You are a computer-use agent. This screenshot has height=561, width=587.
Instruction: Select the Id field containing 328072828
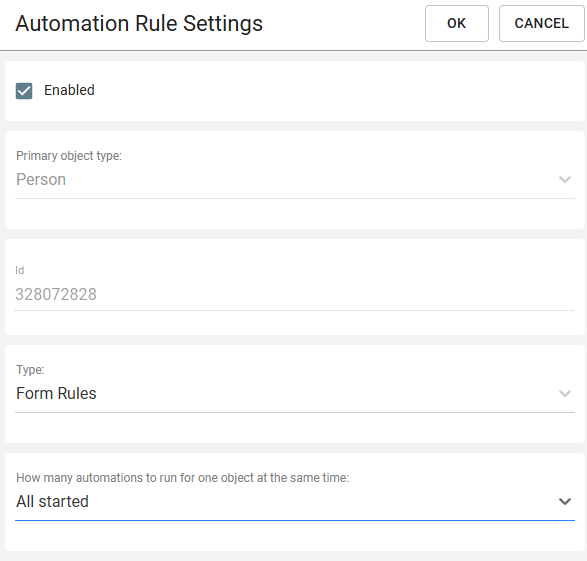295,294
